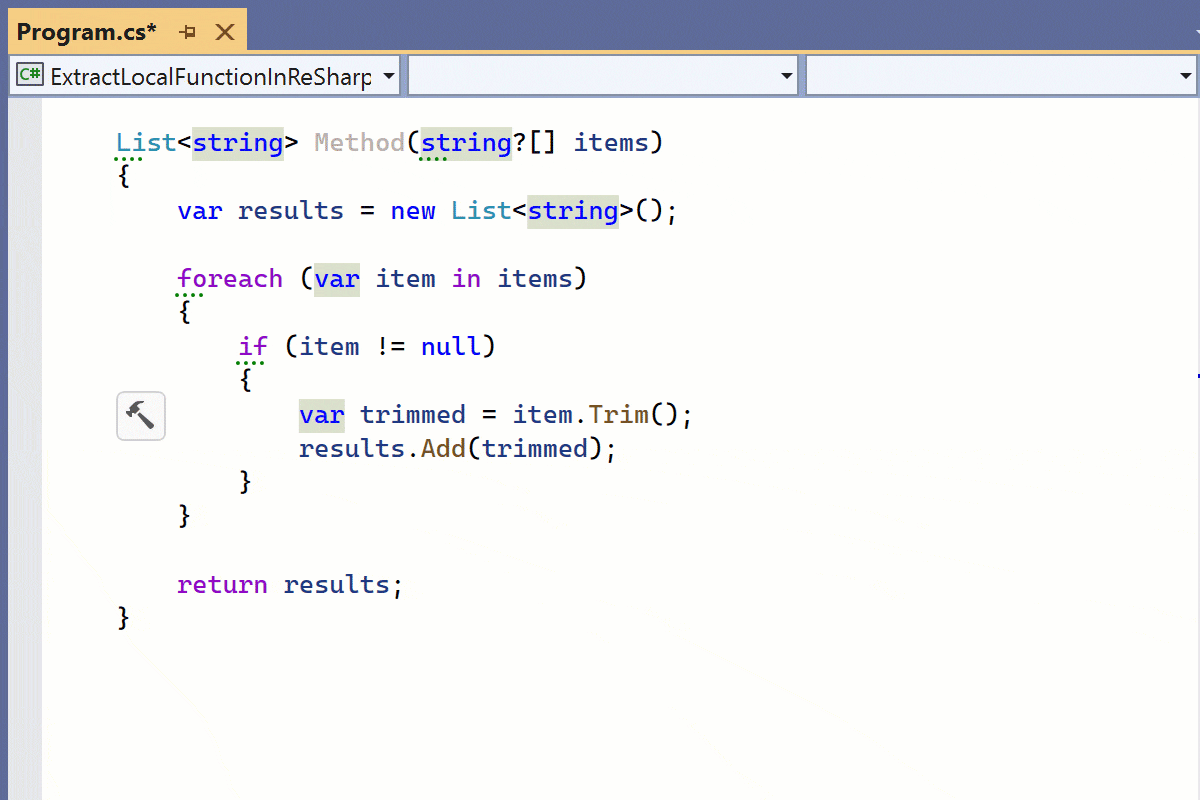Click the null keyword in if condition
The width and height of the screenshot is (1200, 800).
pos(450,347)
